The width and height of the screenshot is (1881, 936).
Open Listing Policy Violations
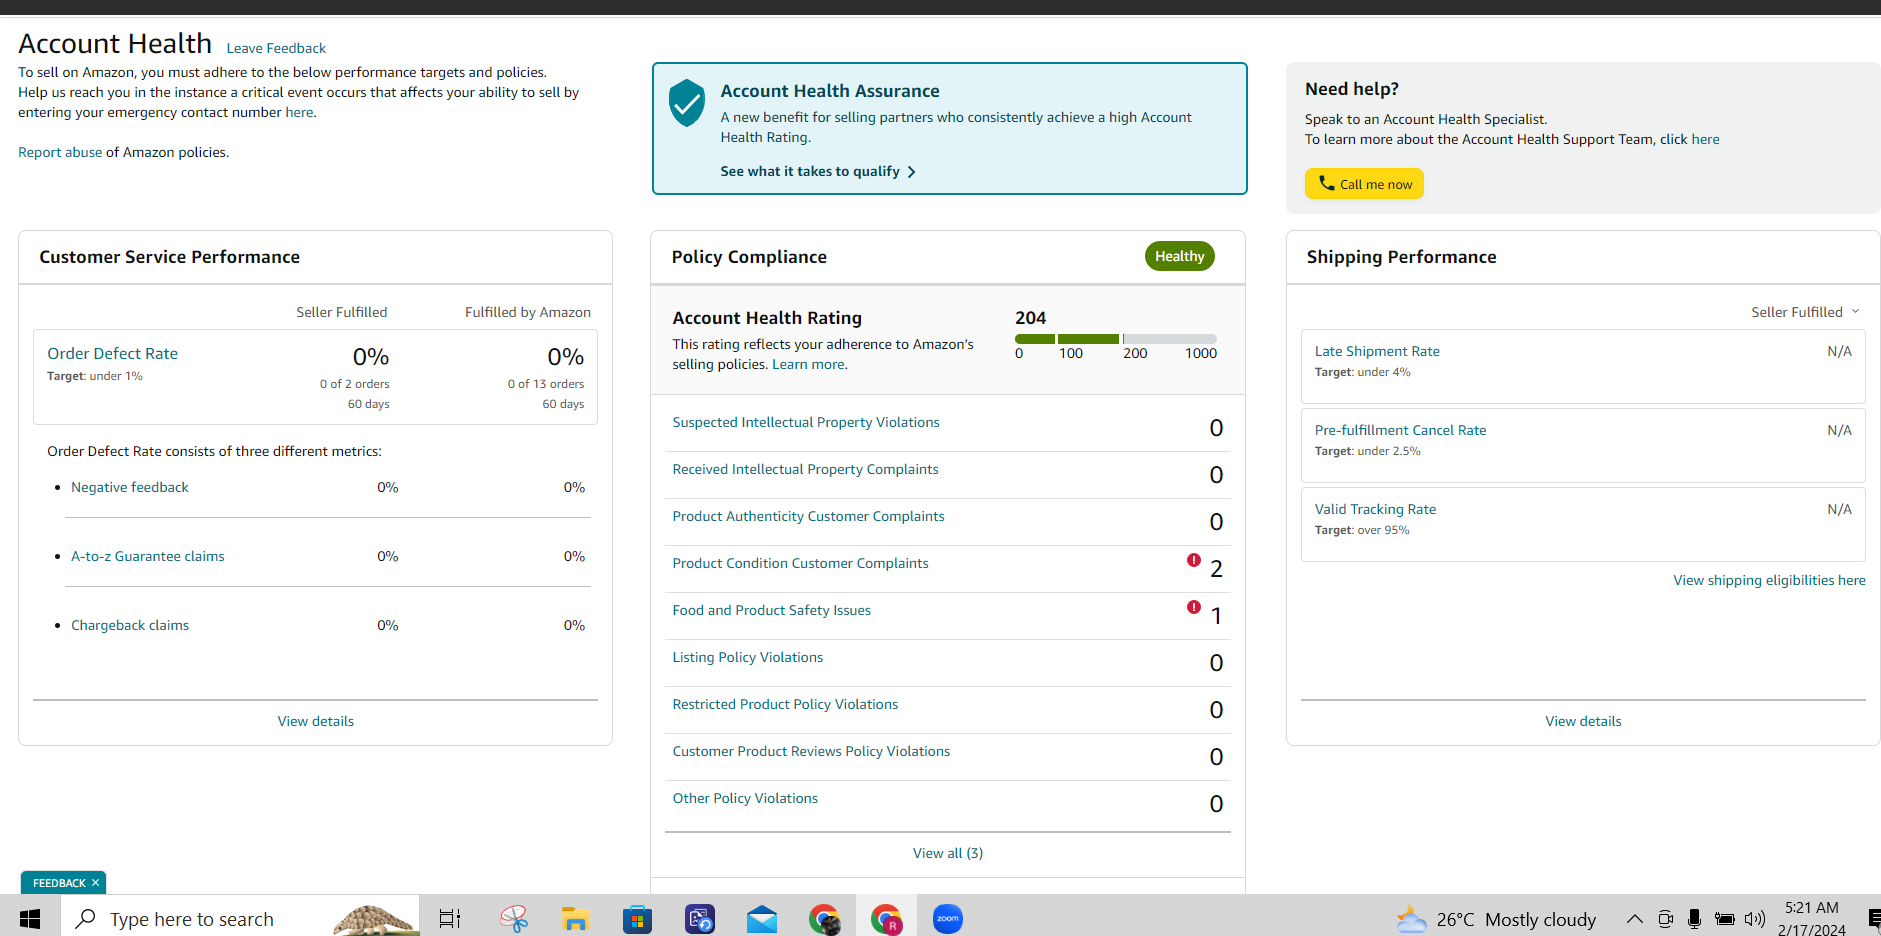(x=748, y=657)
